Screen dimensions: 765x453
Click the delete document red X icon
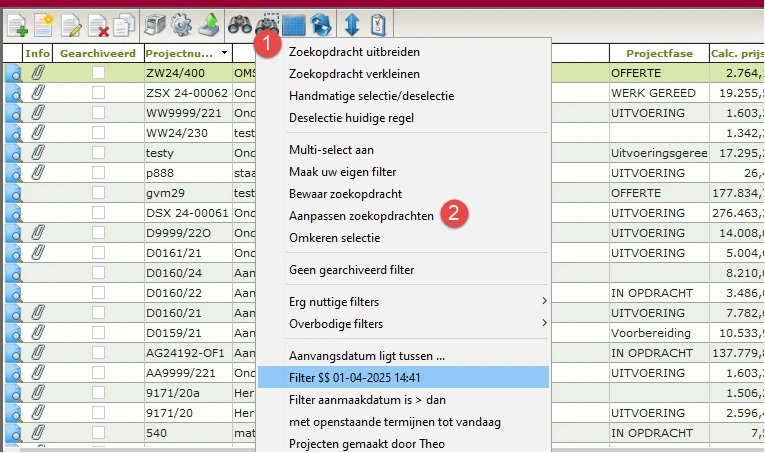98,24
